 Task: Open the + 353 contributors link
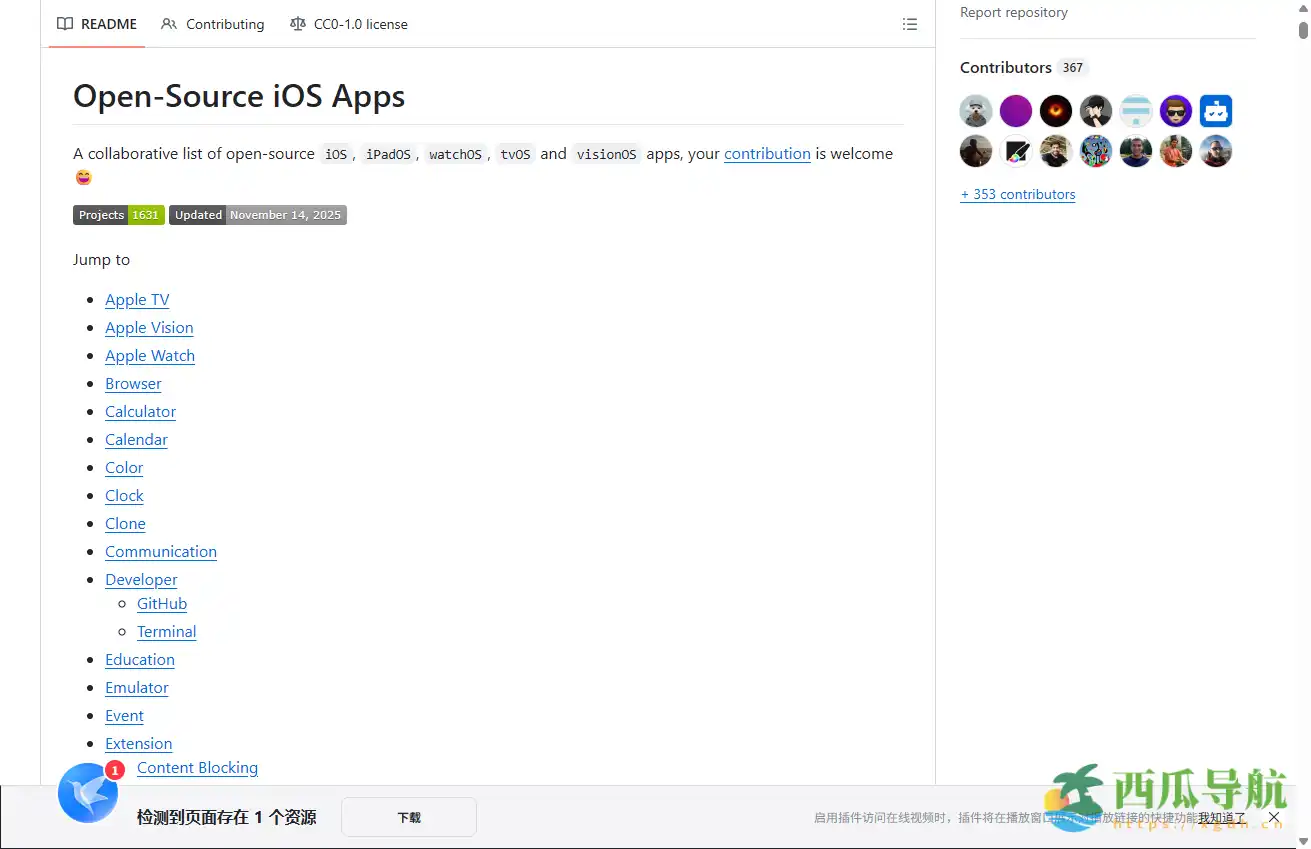click(1017, 194)
